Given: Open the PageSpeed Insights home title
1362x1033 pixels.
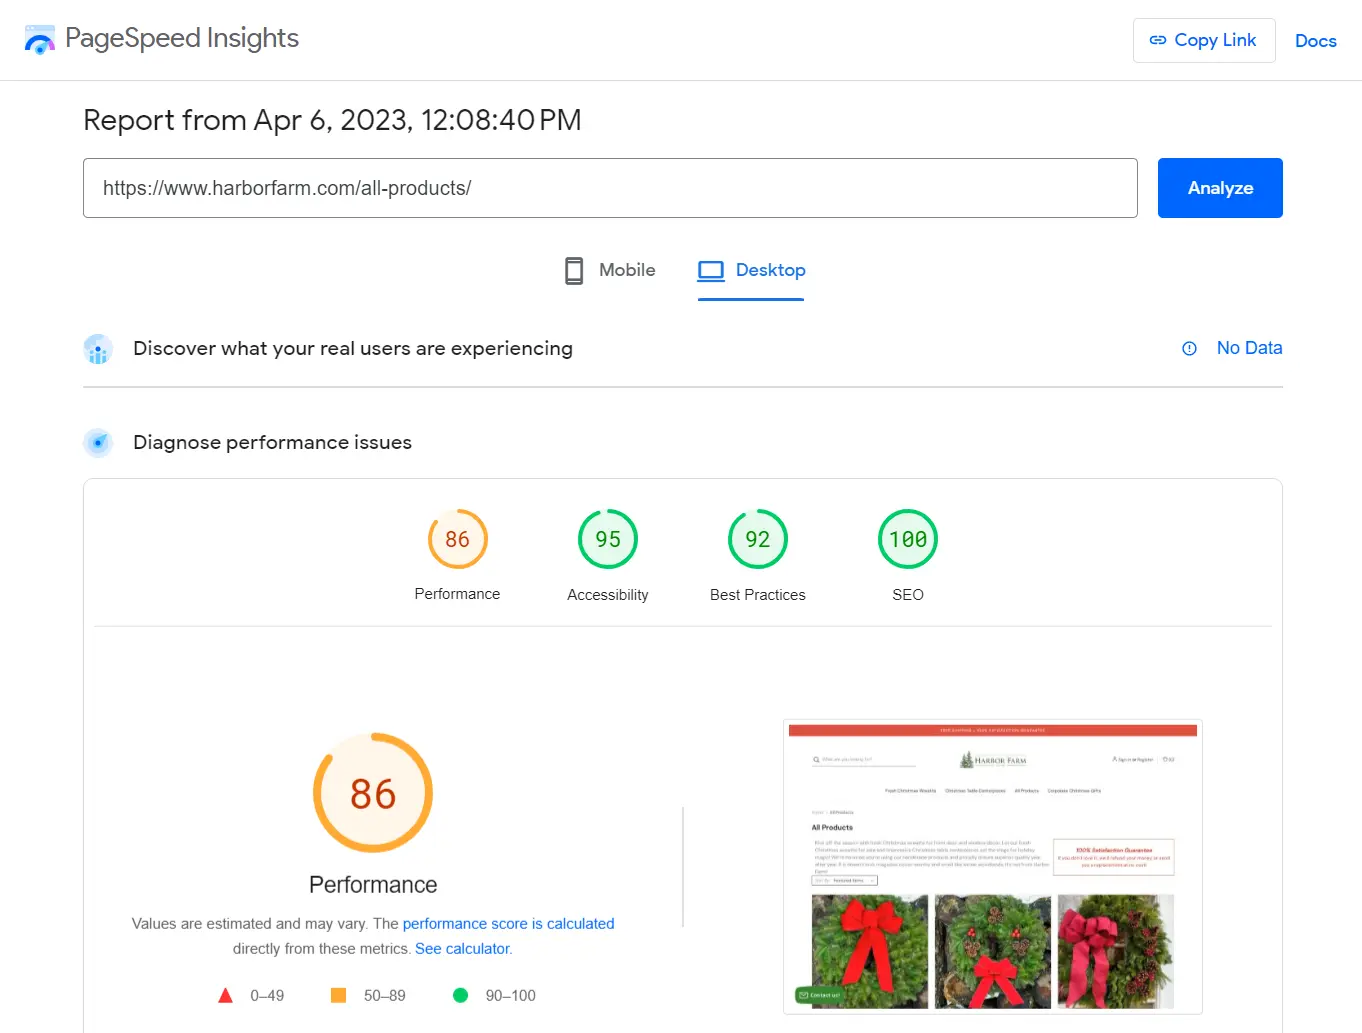Looking at the screenshot, I should 182,38.
